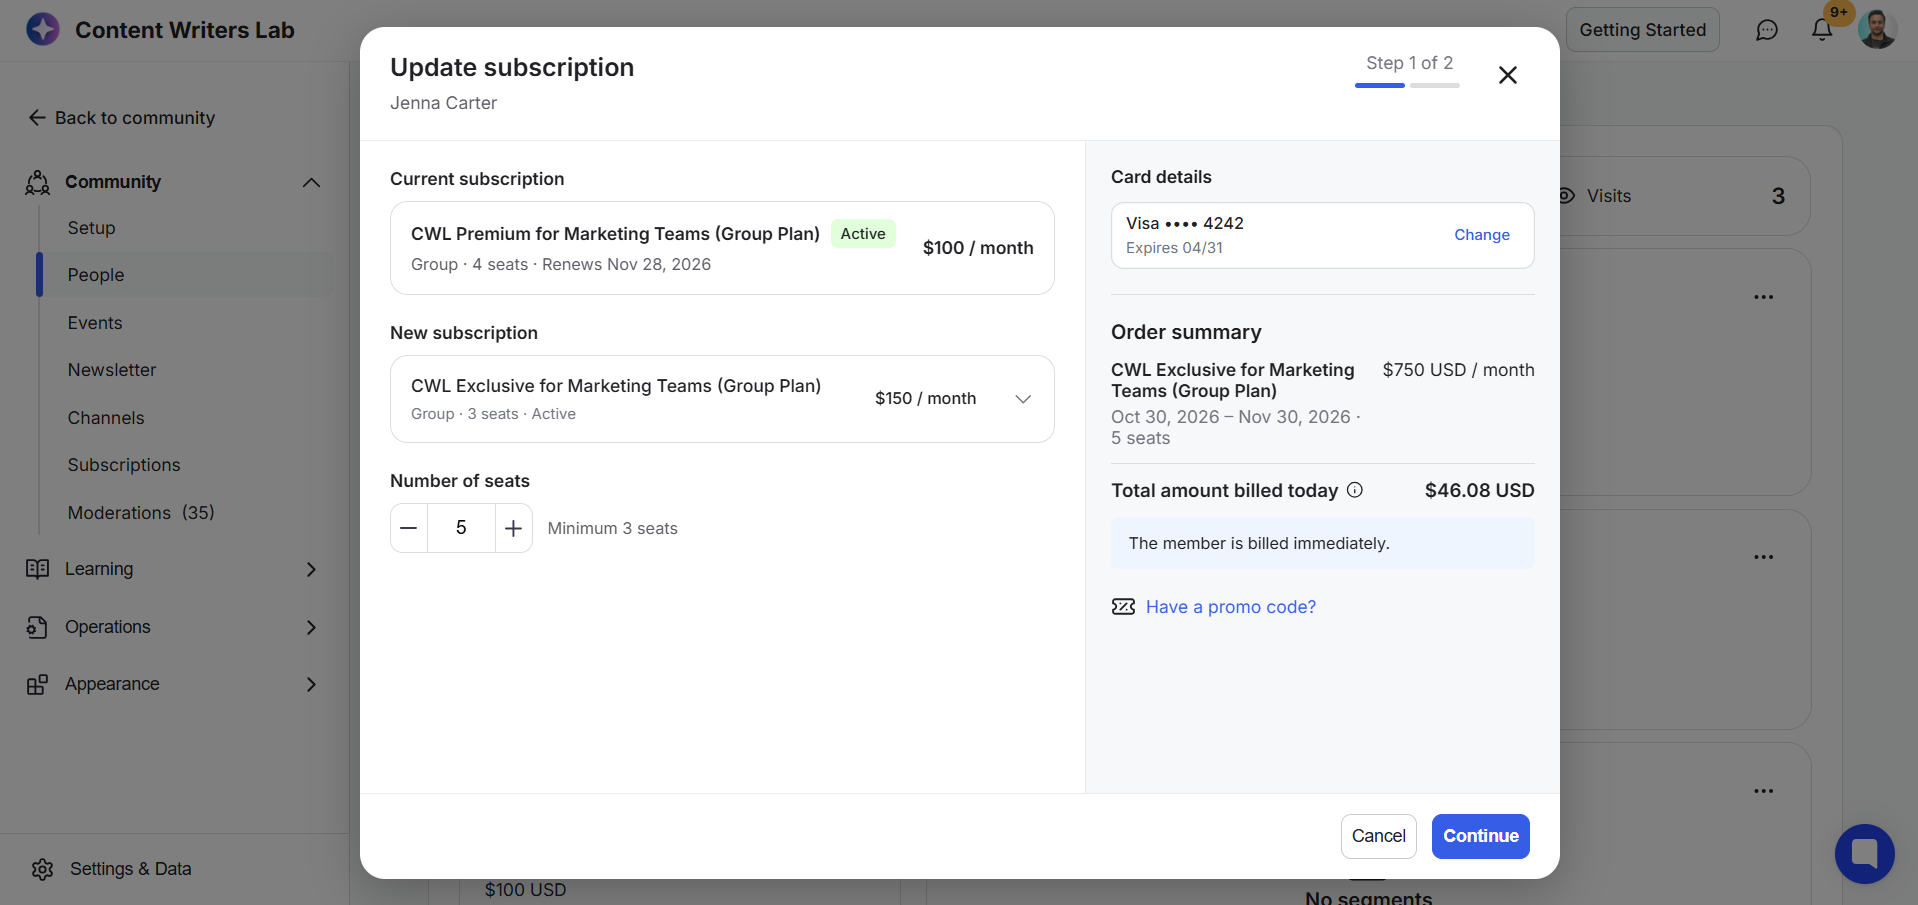Open Newsletter in the sidebar
This screenshot has height=905, width=1918.
[112, 370]
